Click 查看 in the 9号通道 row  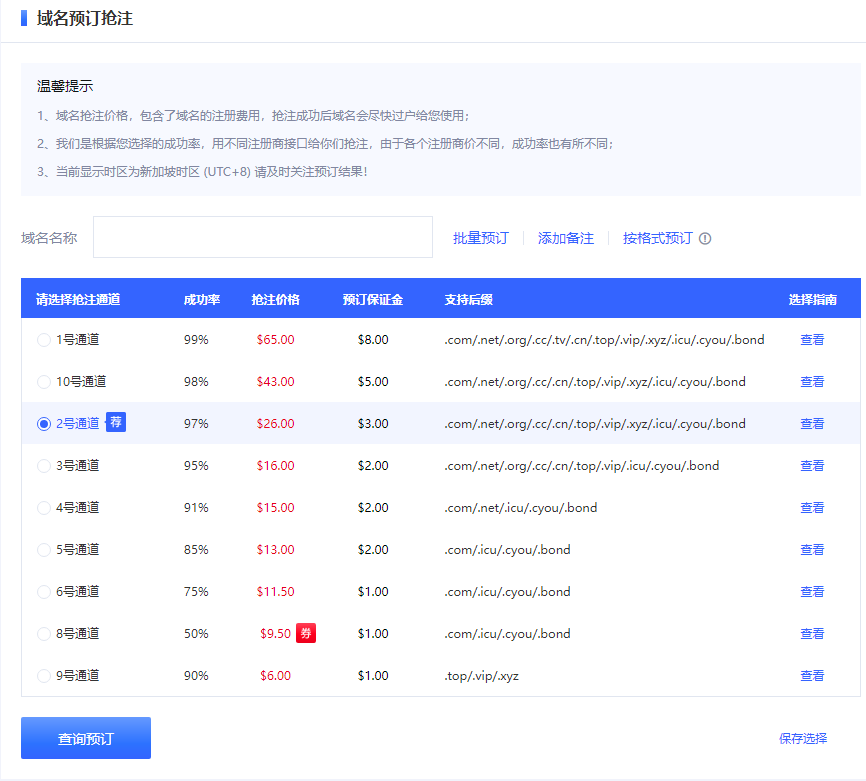(x=812, y=676)
